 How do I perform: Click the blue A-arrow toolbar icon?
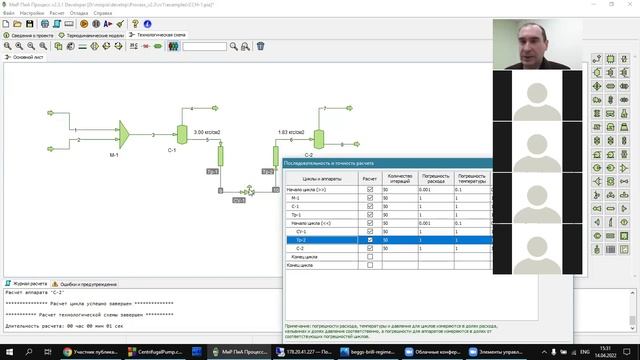tap(108, 24)
